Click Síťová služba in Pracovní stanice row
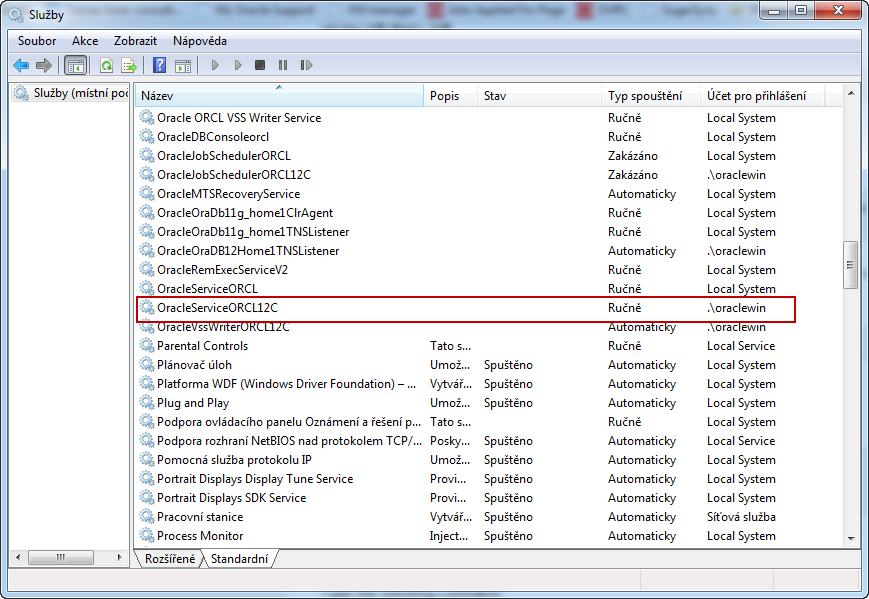 click(741, 517)
